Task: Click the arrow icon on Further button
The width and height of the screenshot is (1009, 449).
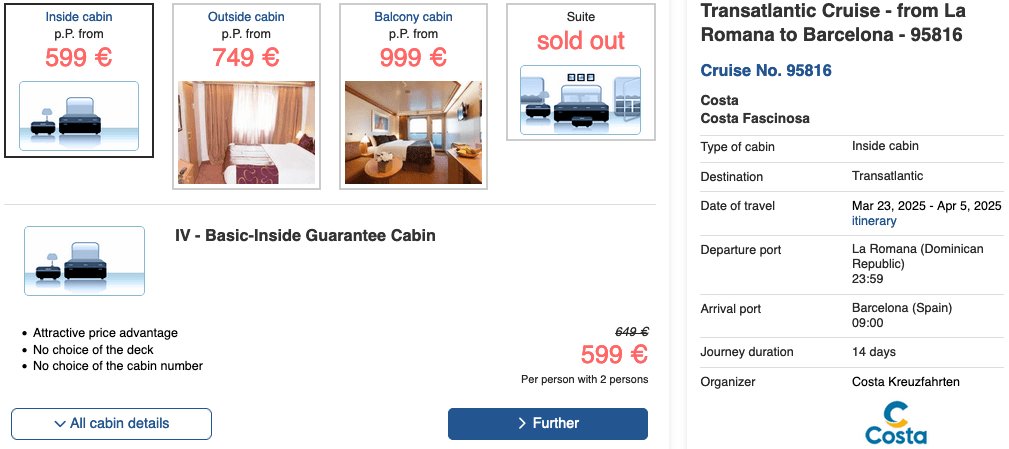Action: click(522, 424)
